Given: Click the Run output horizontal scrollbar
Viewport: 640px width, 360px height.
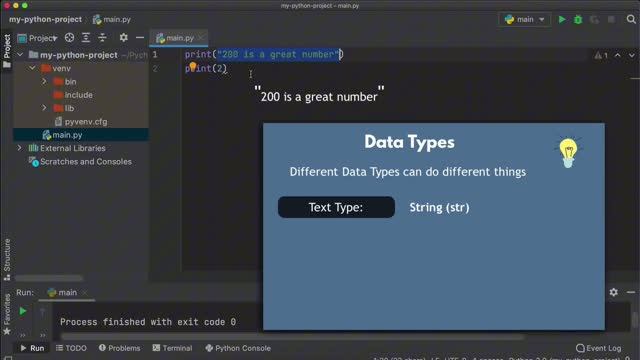Looking at the screenshot, I should 292,337.
